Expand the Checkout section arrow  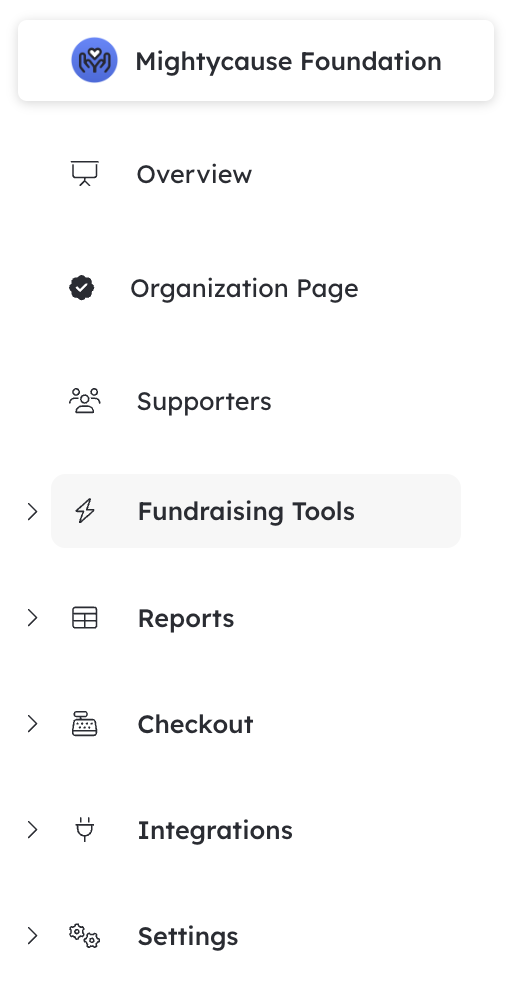33,724
